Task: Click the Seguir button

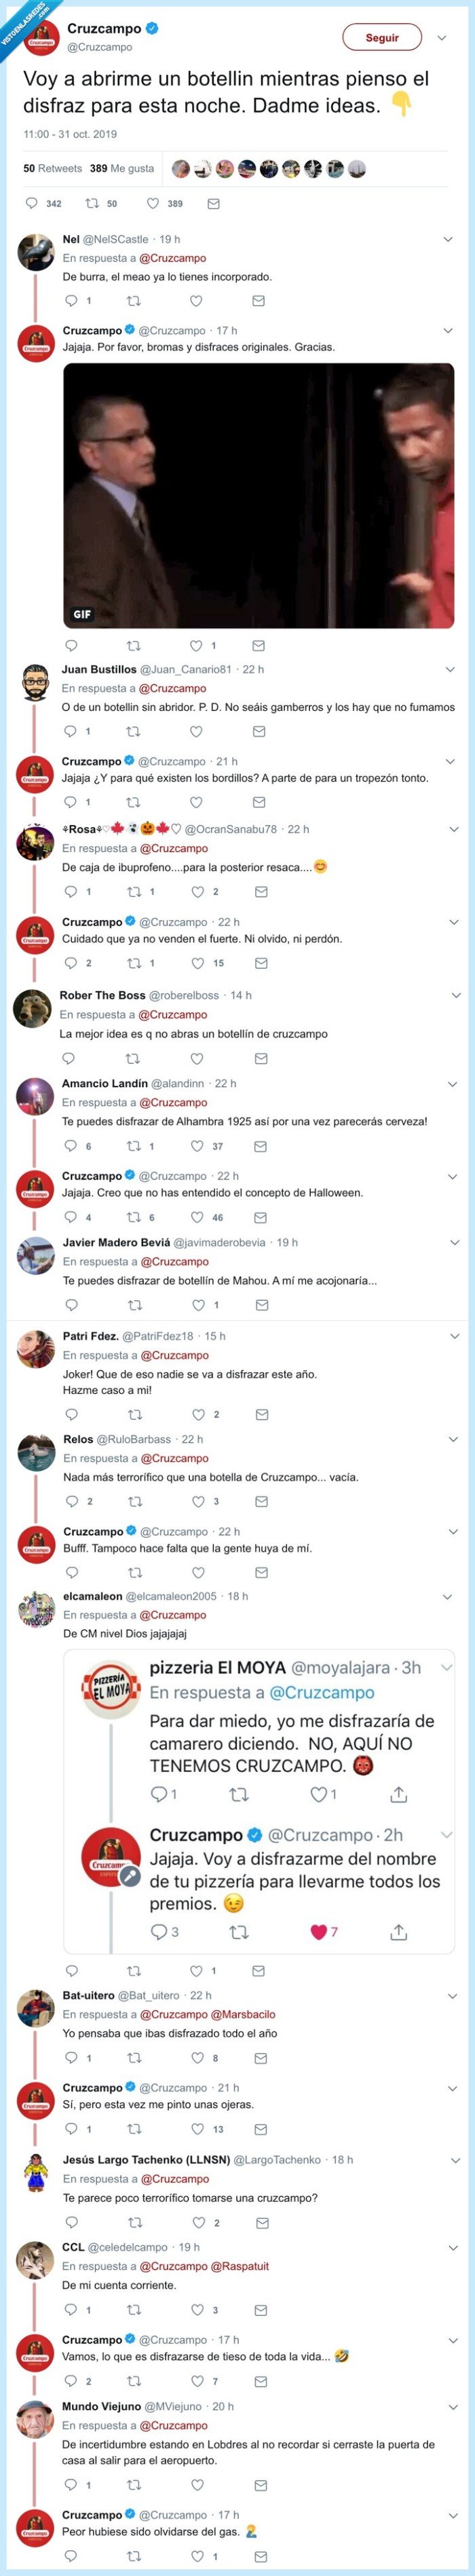Action: pos(381,38)
